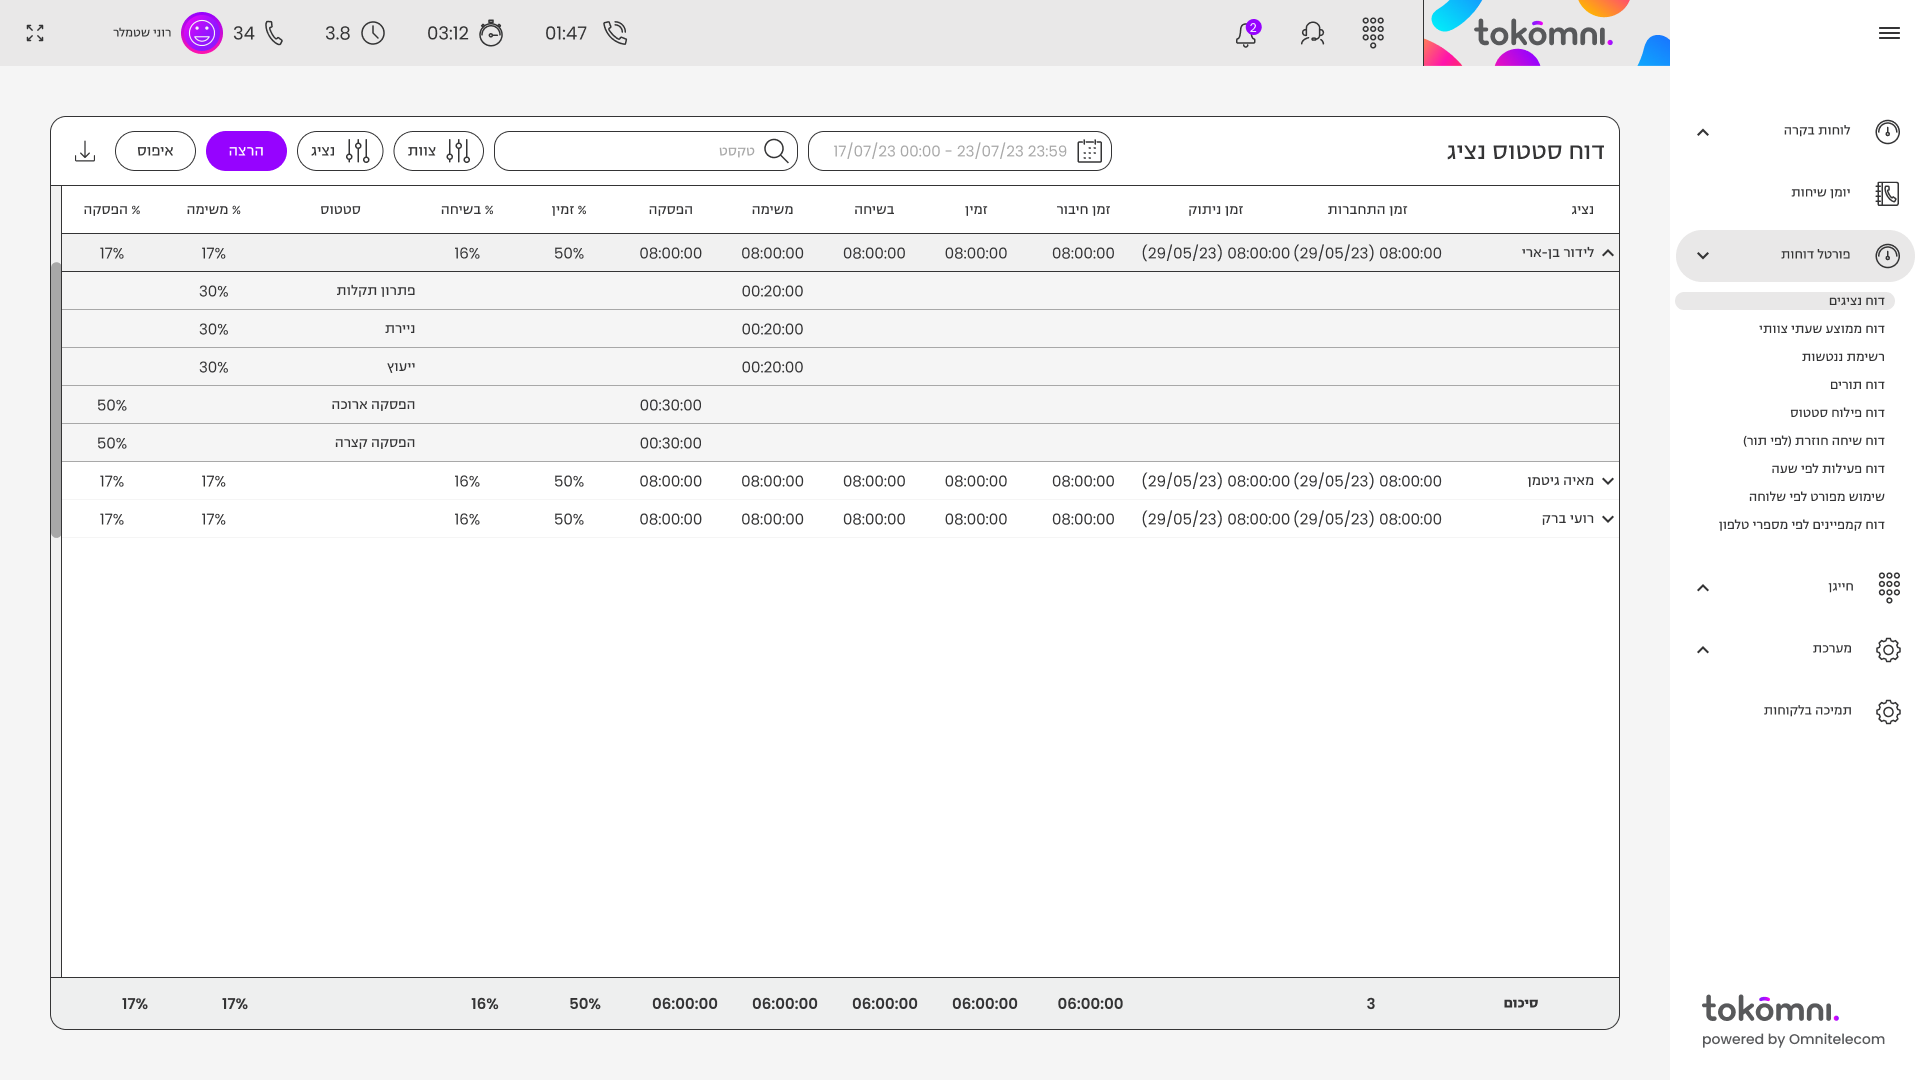Expand the חייגן menu chevron
The height and width of the screenshot is (1080, 1920).
[x=1703, y=588]
